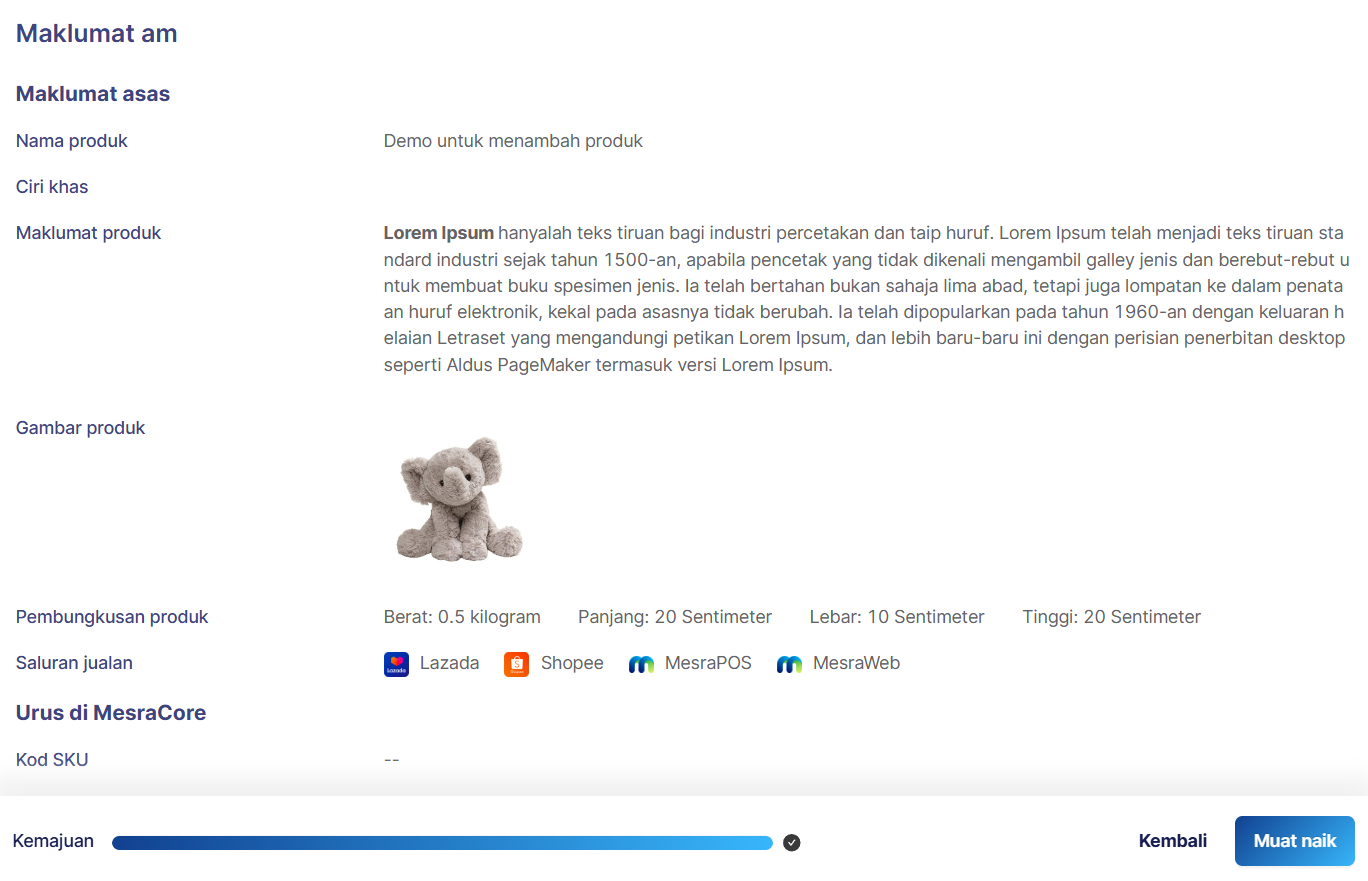This screenshot has height=881, width=1368.
Task: Click the Urus di MesraCore heading
Action: (x=111, y=713)
